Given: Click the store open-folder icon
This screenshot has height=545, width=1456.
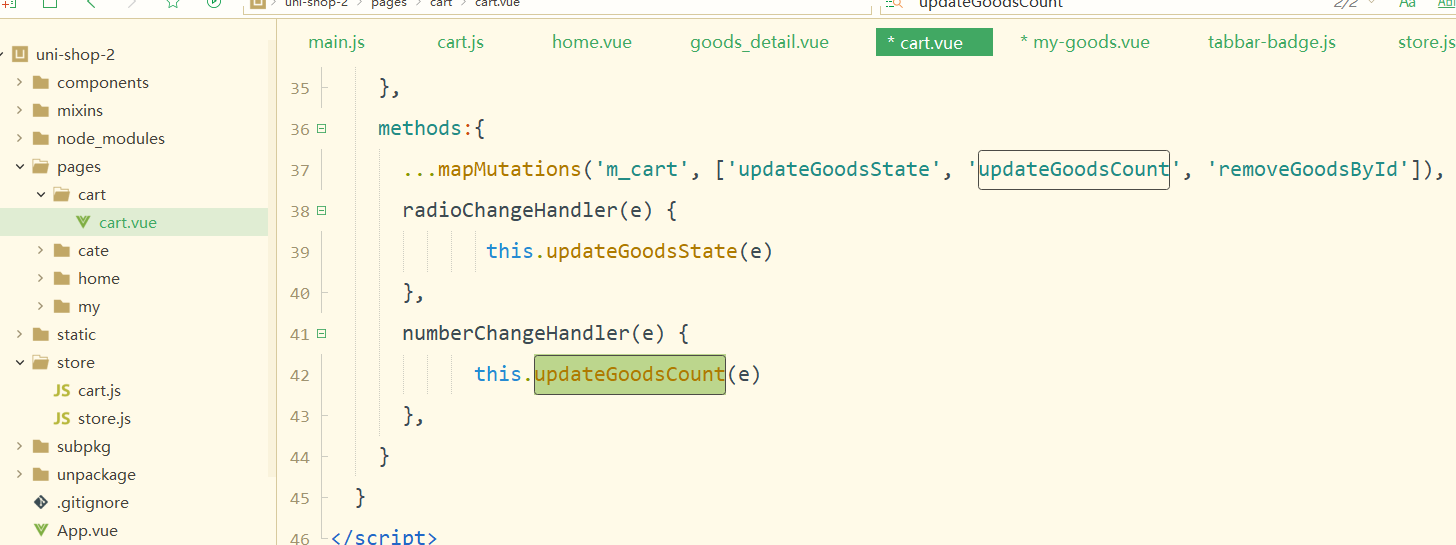Looking at the screenshot, I should (x=40, y=363).
